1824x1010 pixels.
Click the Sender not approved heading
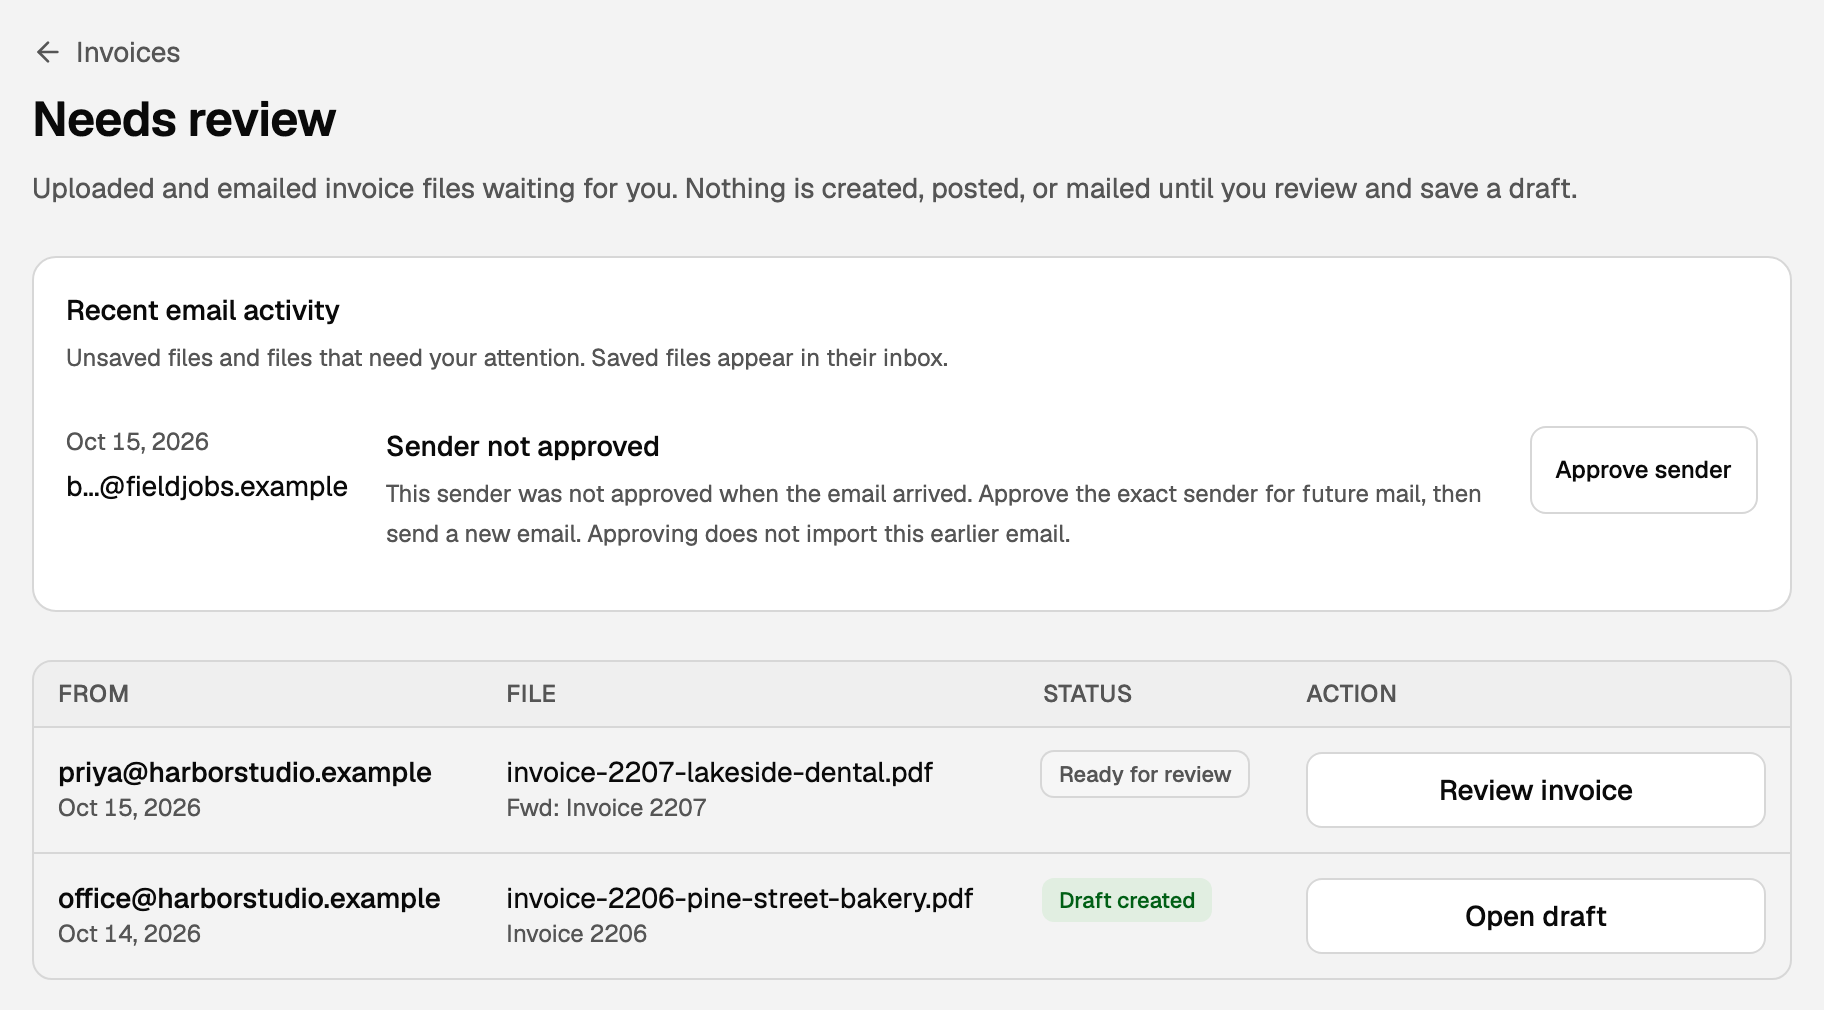(523, 446)
